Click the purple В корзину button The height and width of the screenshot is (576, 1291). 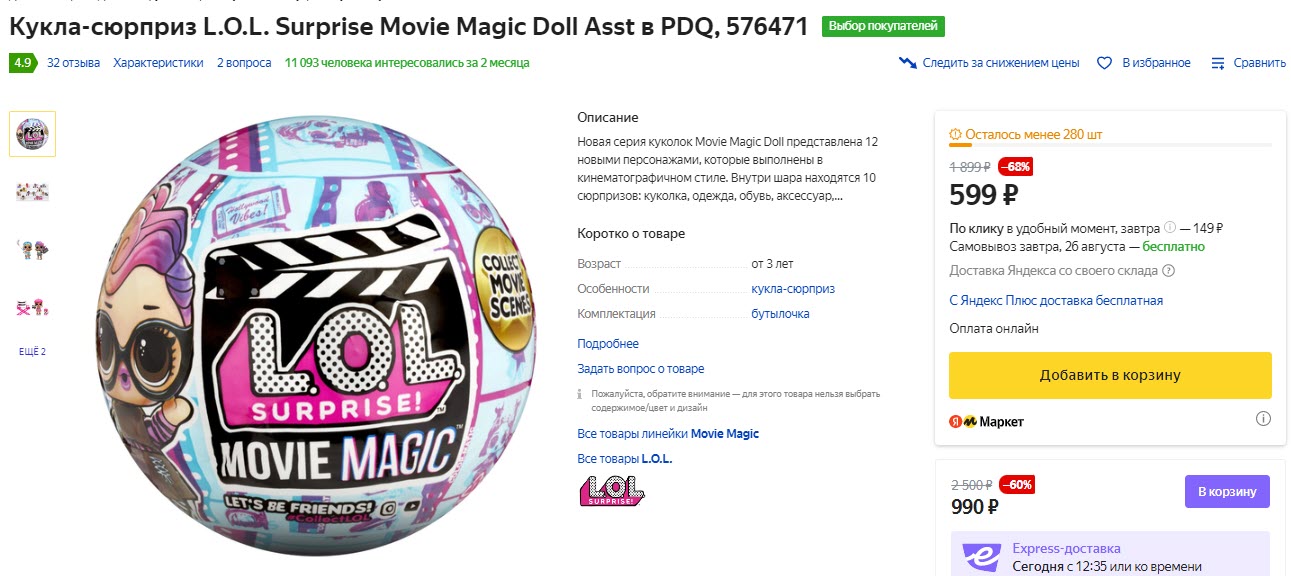click(x=1227, y=491)
